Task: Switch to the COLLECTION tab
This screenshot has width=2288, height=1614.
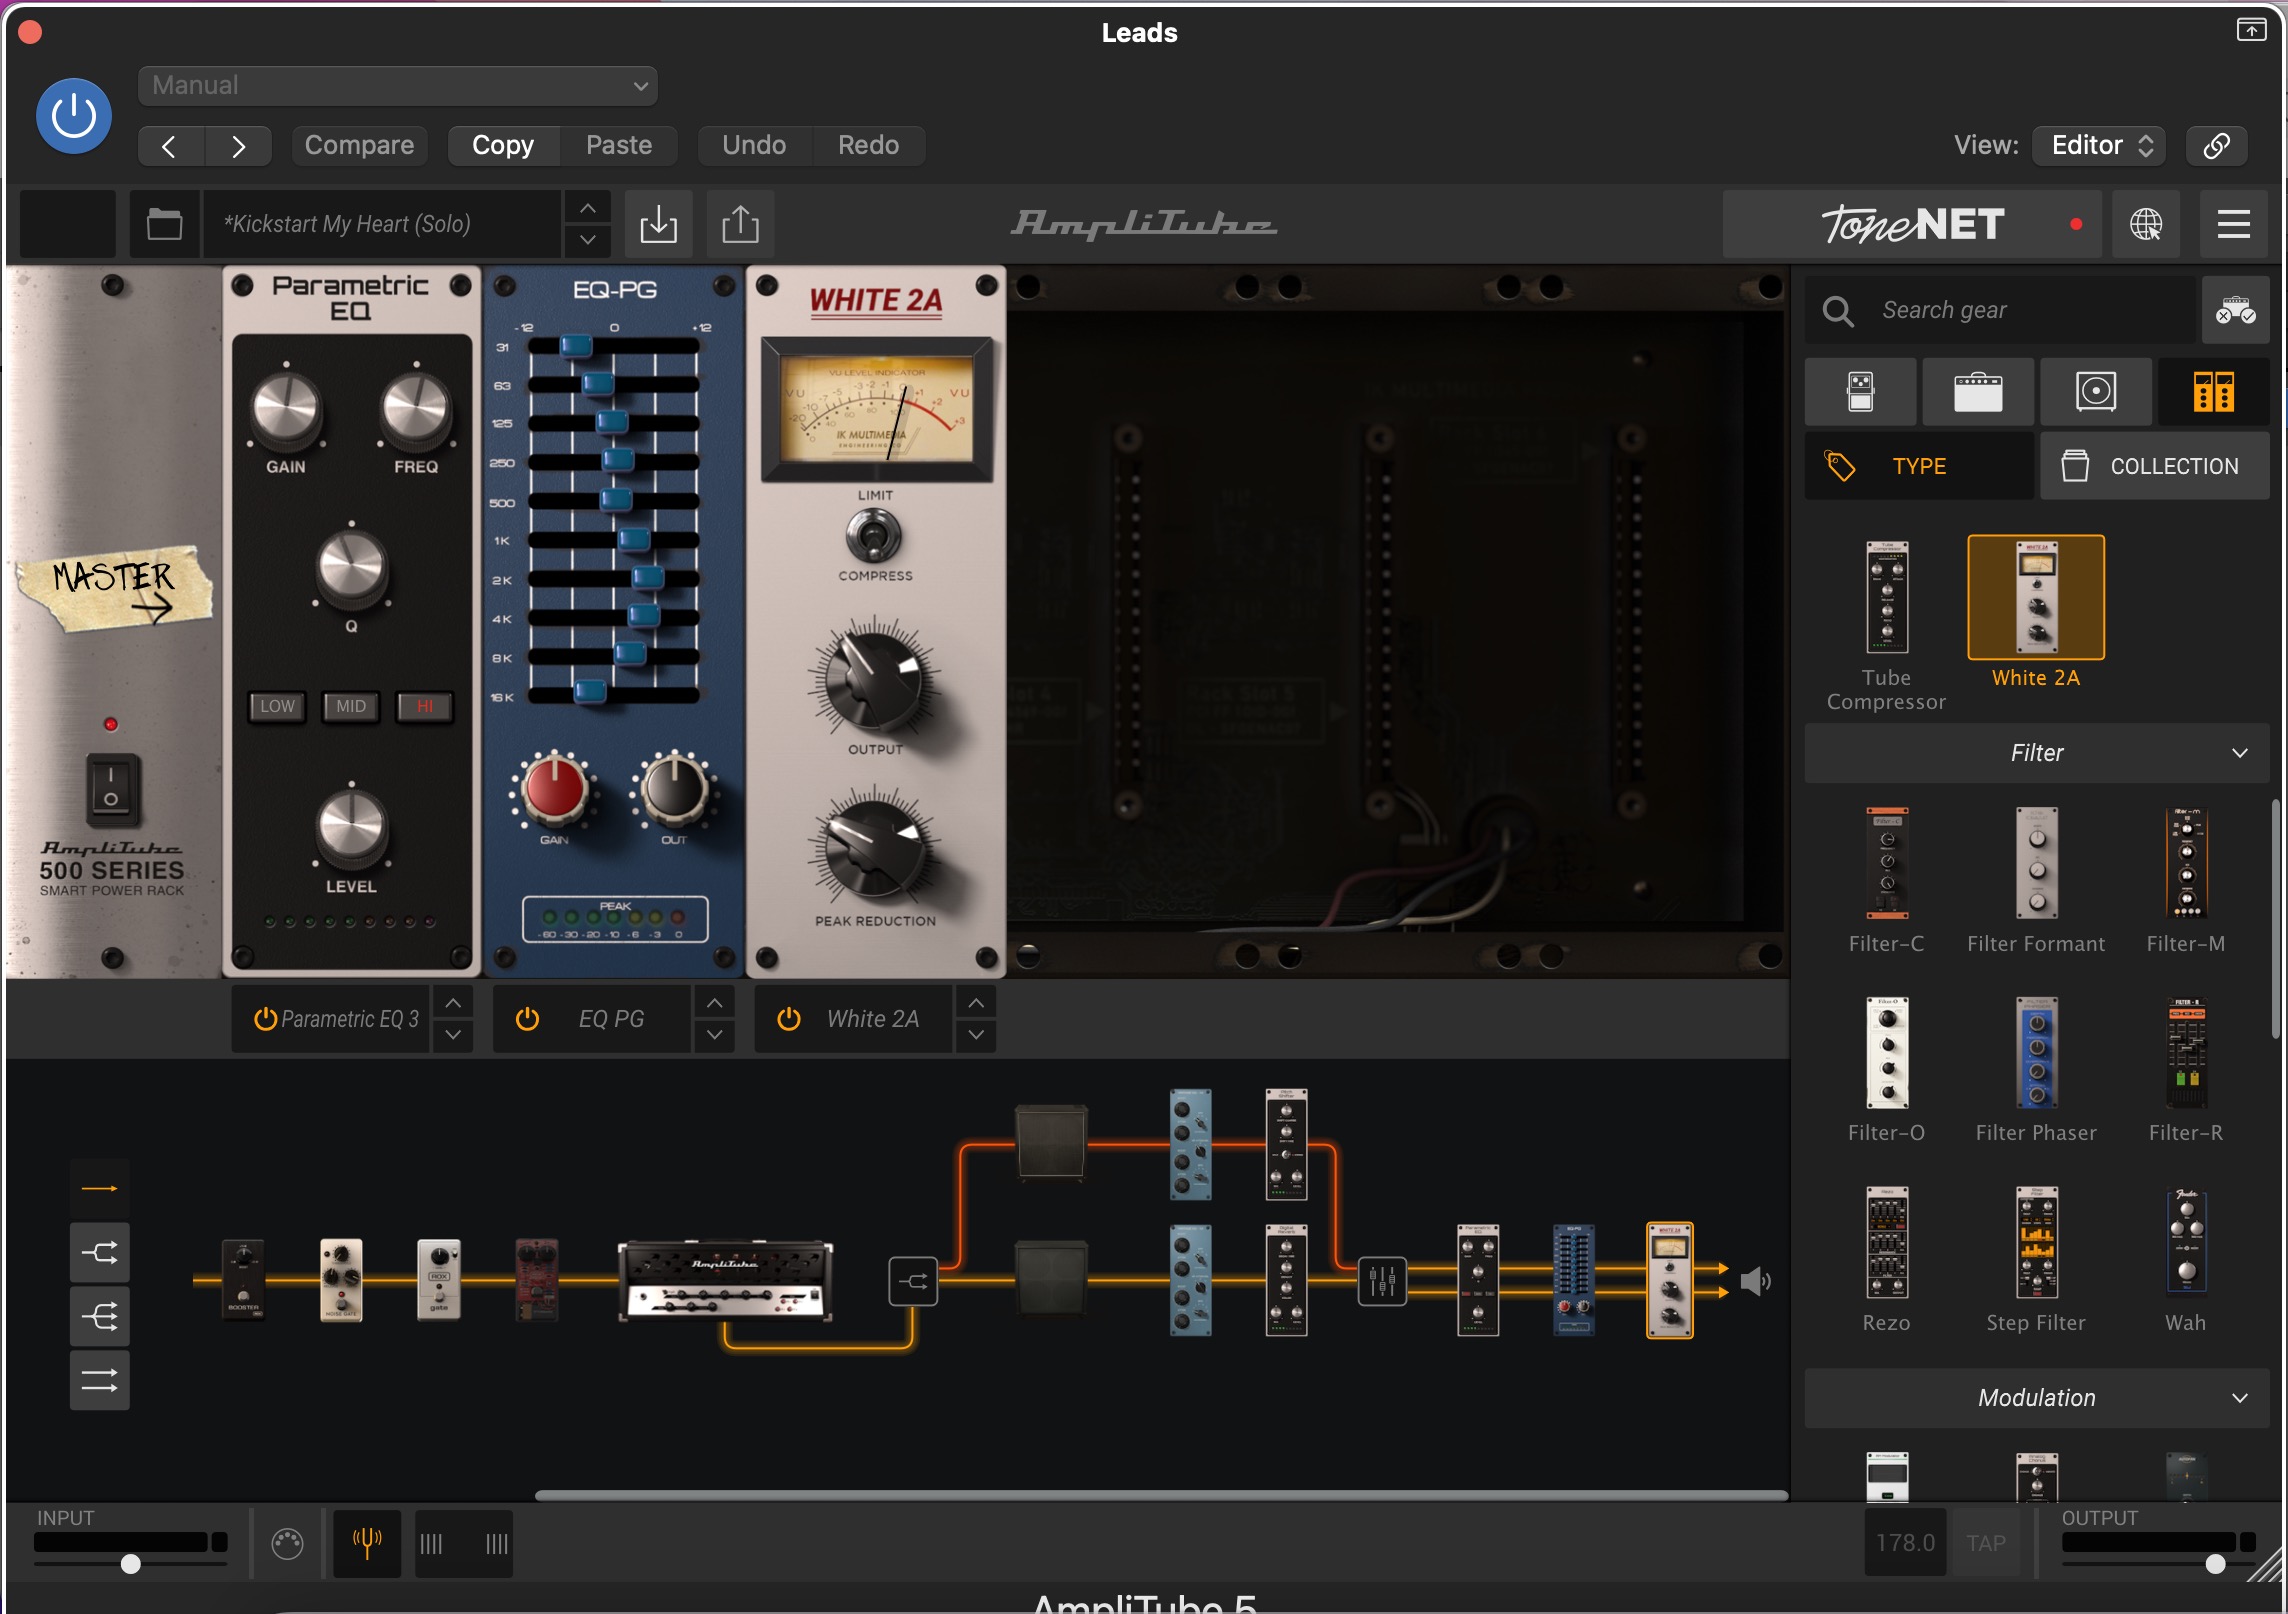Action: (2155, 466)
